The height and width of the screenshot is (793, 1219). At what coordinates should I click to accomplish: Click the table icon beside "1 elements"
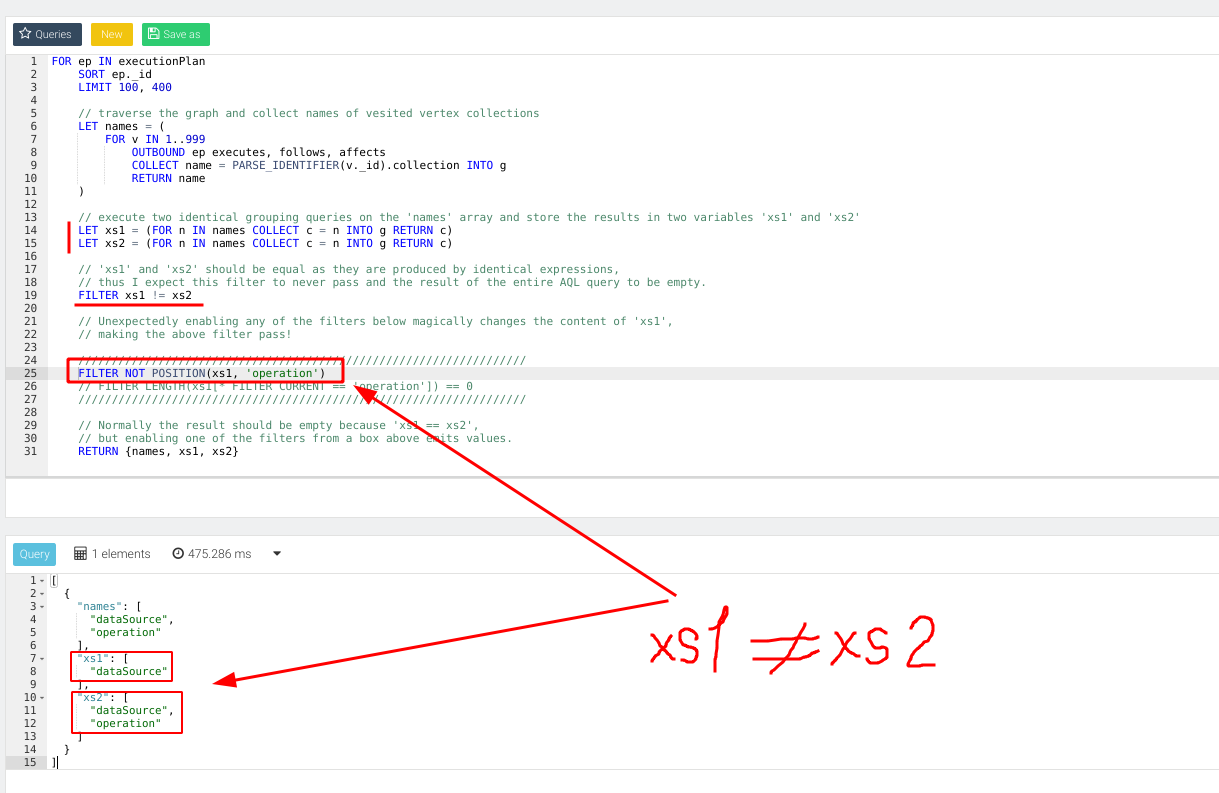[x=78, y=553]
